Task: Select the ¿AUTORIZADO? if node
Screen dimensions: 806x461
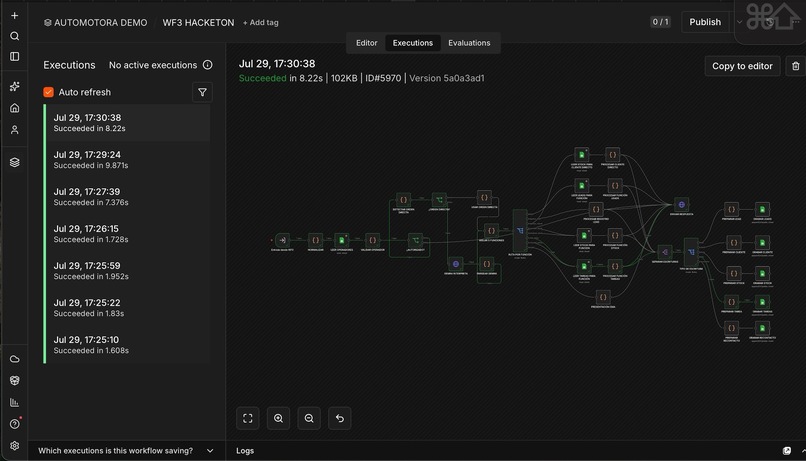Action: point(415,240)
